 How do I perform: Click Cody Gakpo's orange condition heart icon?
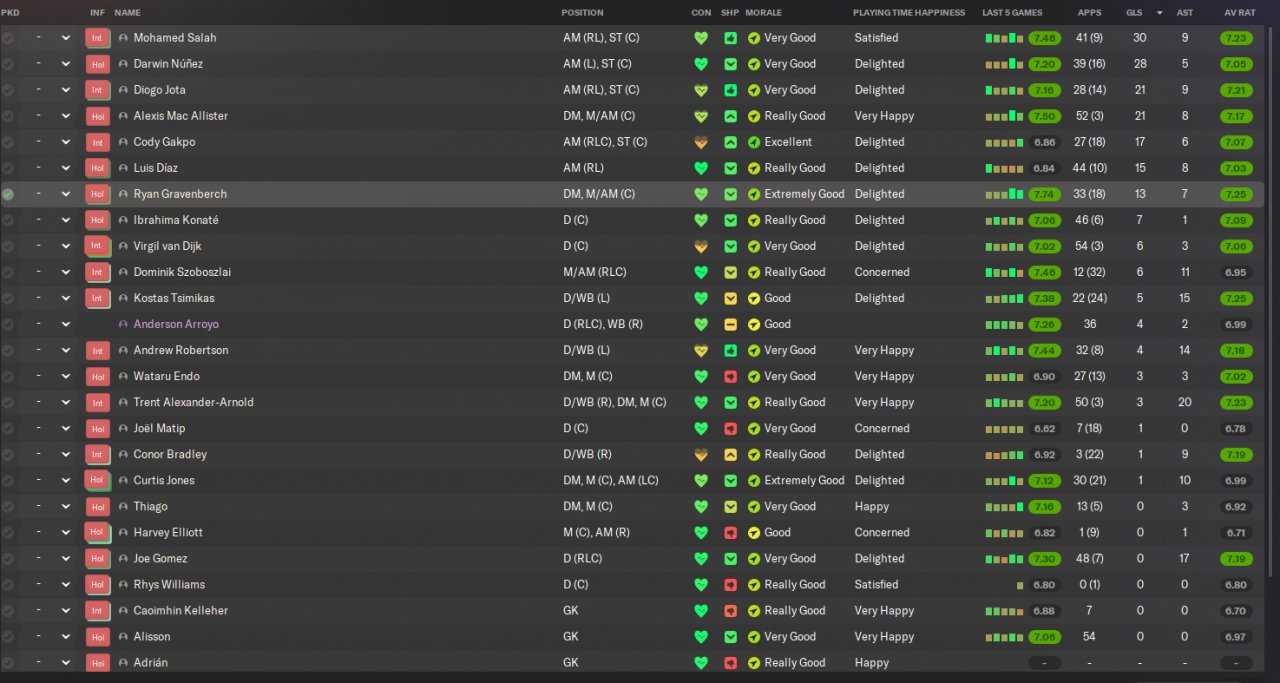[701, 142]
